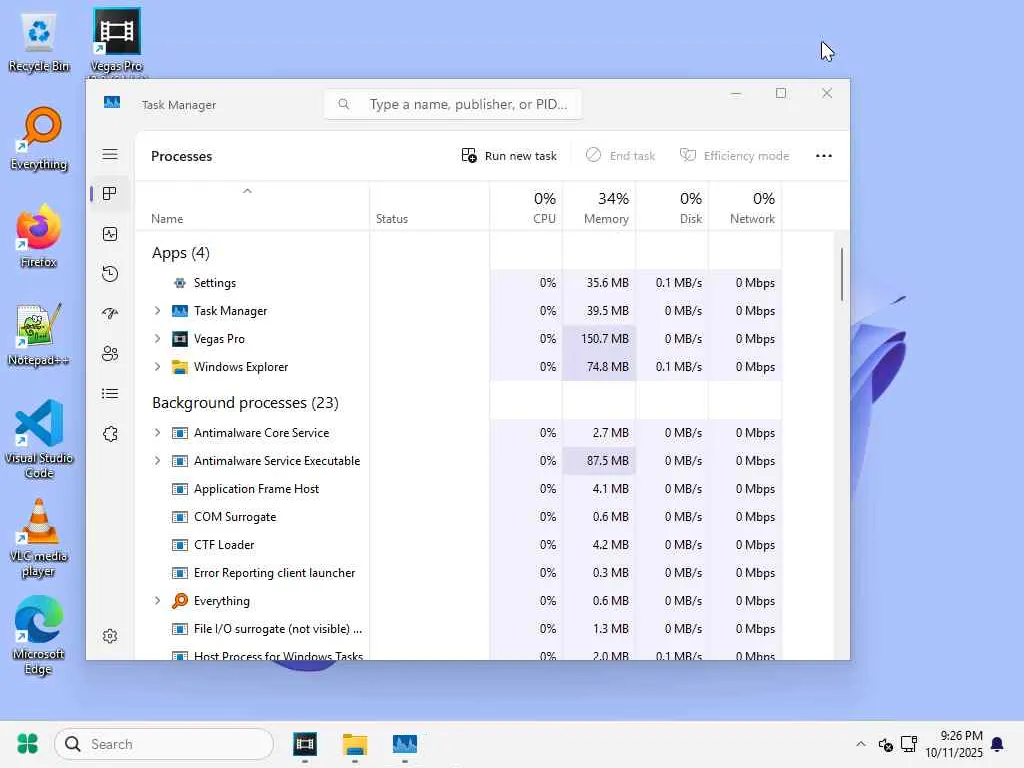Open Task Manager settings gear
Screen dimensions: 1024x768
click(x=110, y=636)
